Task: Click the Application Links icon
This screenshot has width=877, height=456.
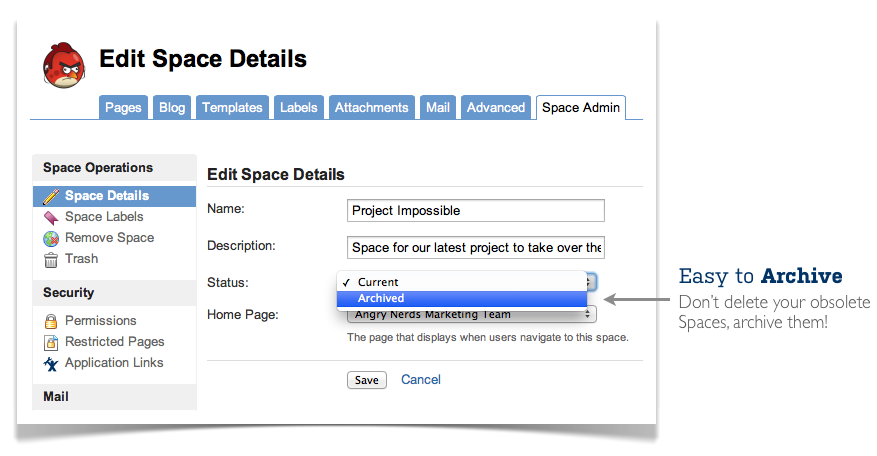Action: pos(51,364)
